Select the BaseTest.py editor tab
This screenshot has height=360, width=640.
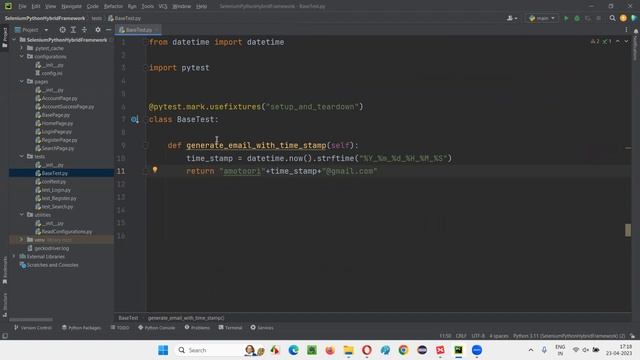(x=138, y=30)
